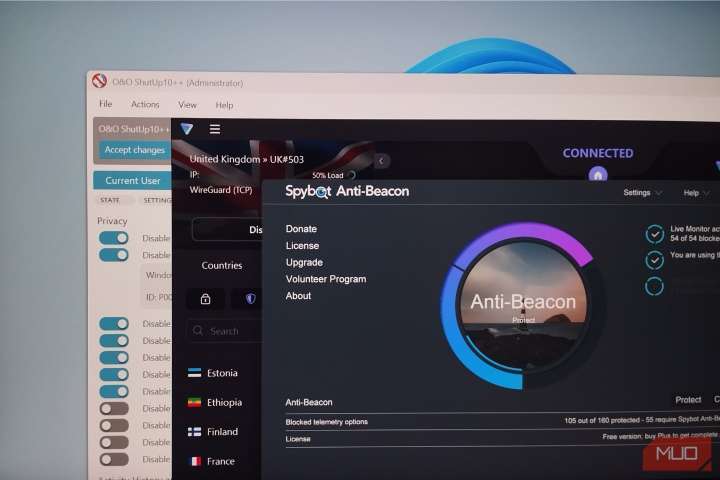Screen dimensions: 720x480
Task: Click the third empty status circle icon
Action: coord(654,286)
